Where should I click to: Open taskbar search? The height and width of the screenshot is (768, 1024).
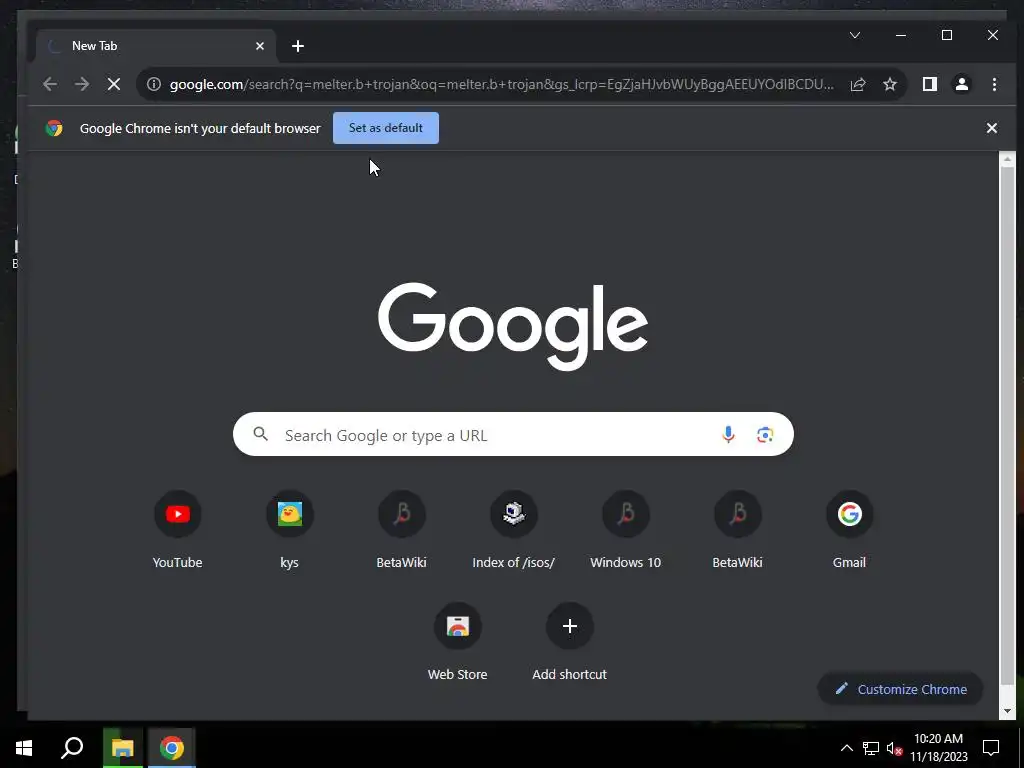[72, 748]
